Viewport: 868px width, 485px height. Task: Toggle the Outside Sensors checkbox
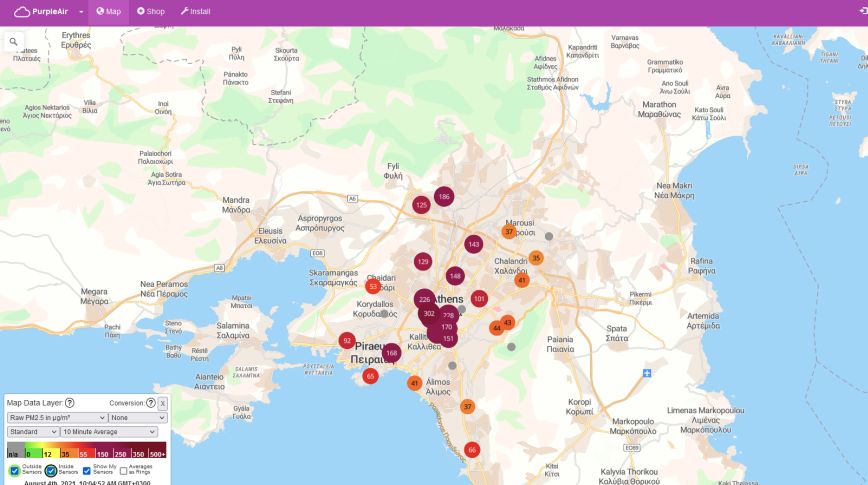(x=15, y=470)
